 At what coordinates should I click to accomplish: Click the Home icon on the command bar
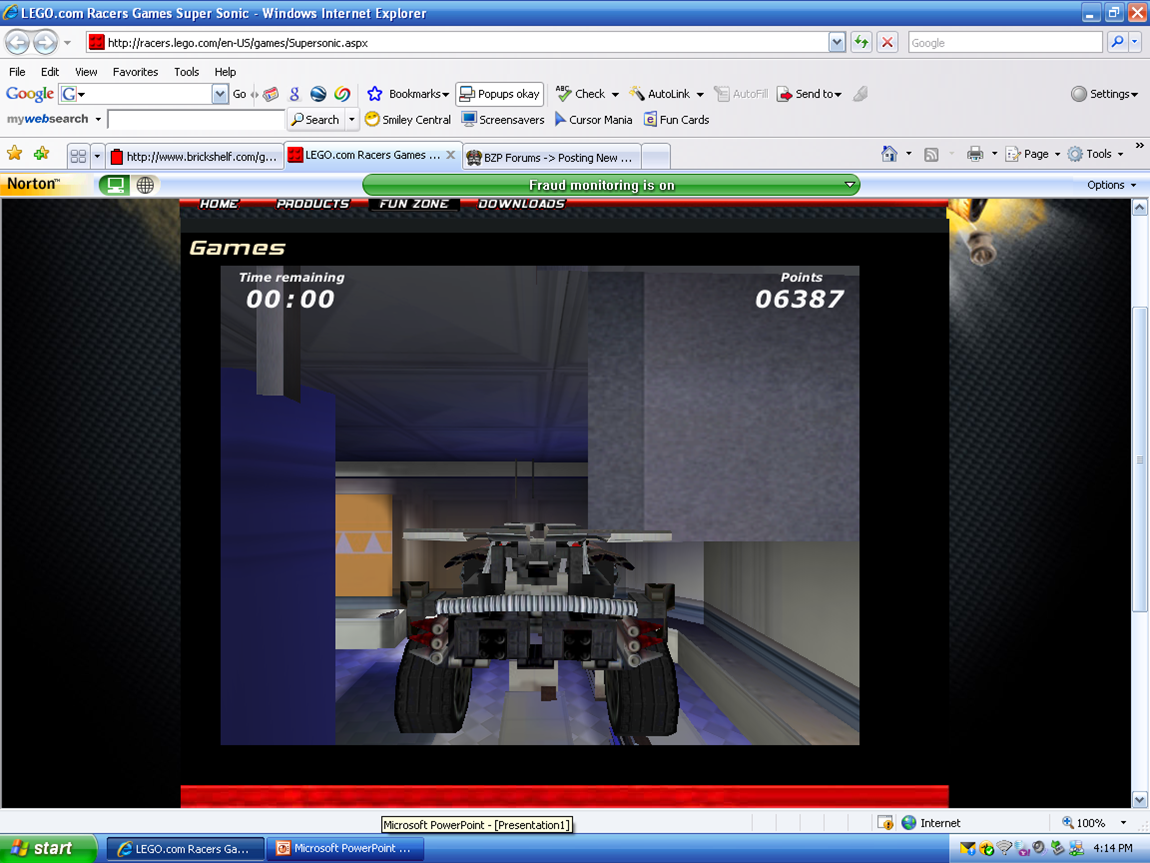887,154
